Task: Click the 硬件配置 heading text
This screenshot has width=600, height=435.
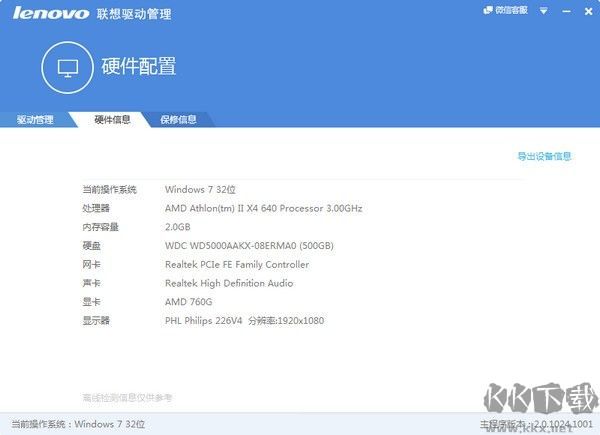Action: [x=139, y=66]
